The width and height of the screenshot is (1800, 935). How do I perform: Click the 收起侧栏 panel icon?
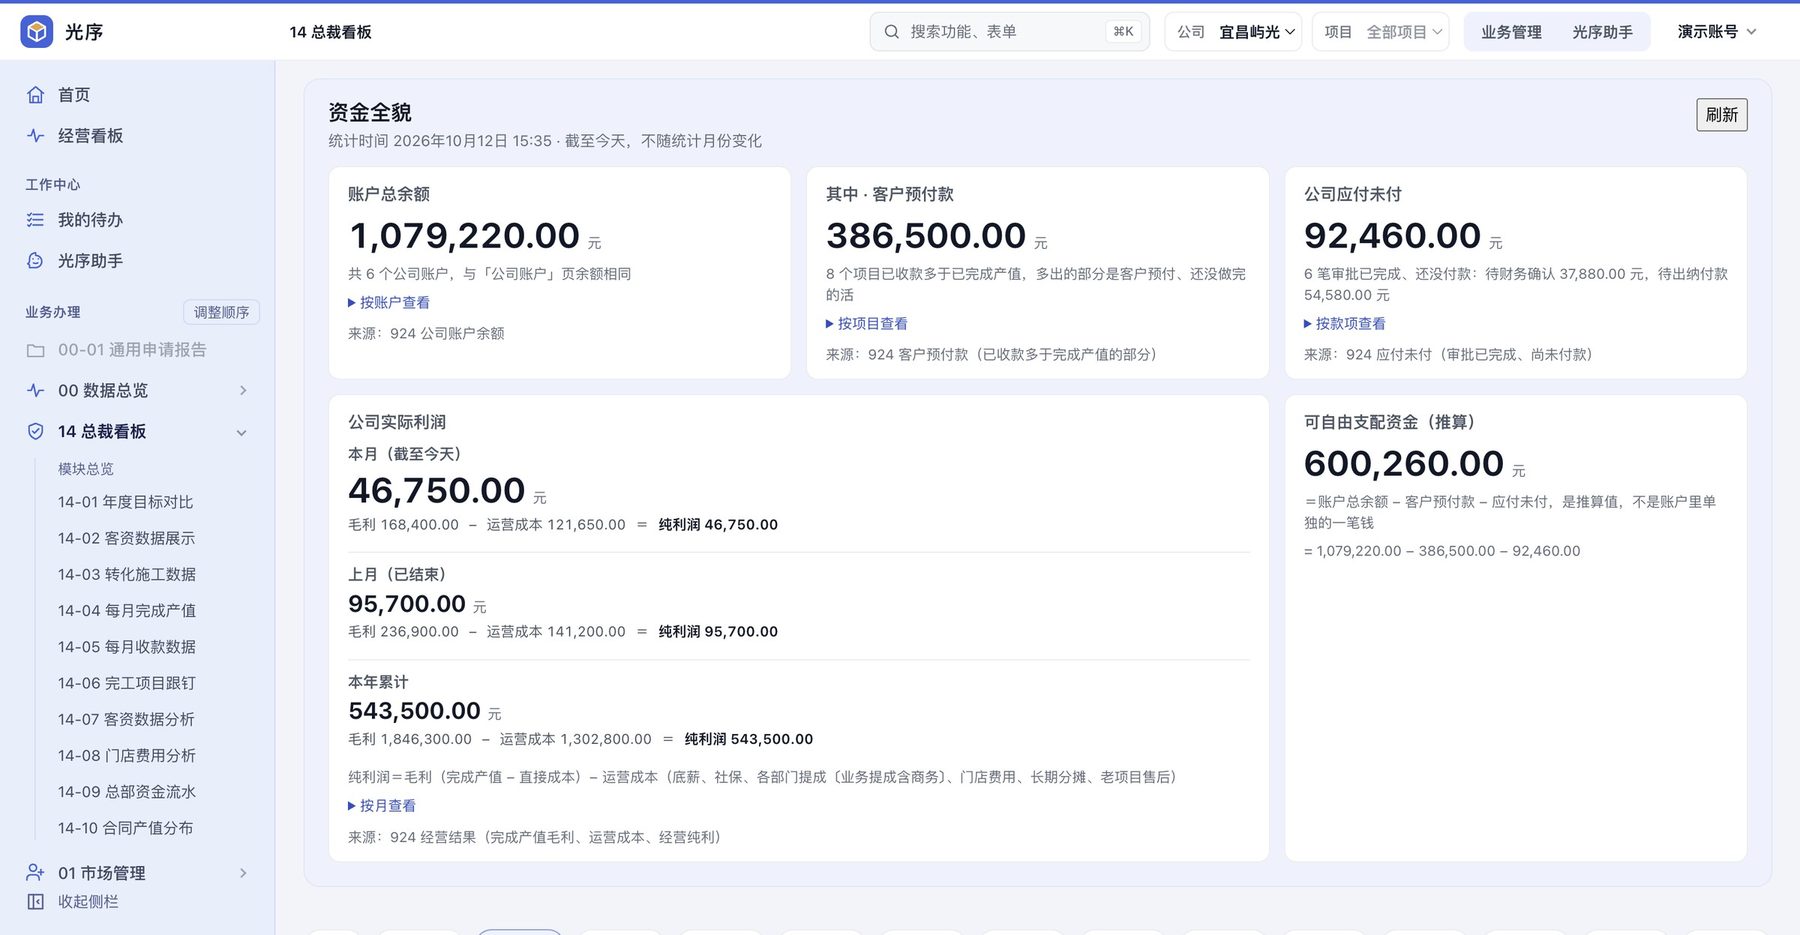[36, 902]
